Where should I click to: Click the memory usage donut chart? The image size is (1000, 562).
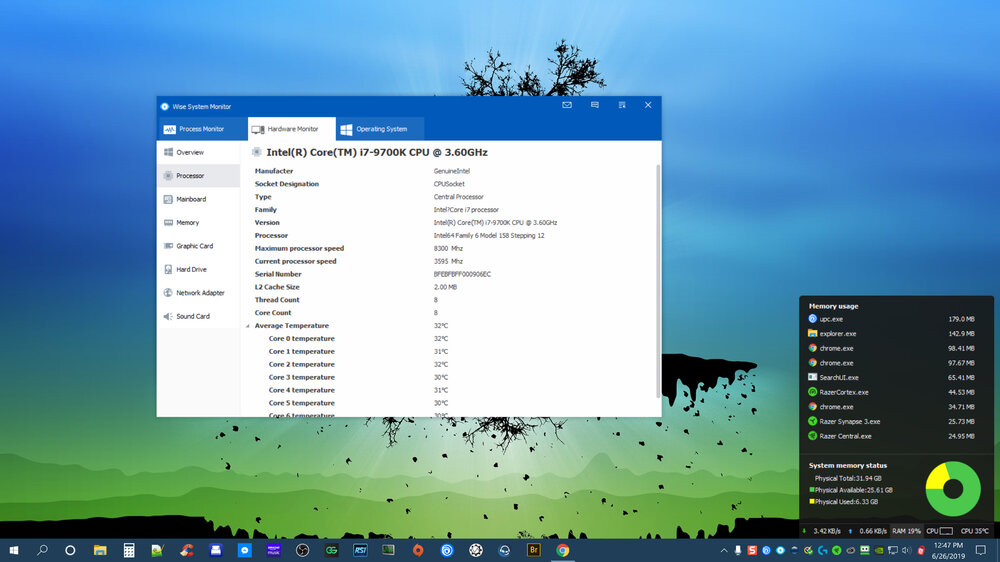coord(953,489)
